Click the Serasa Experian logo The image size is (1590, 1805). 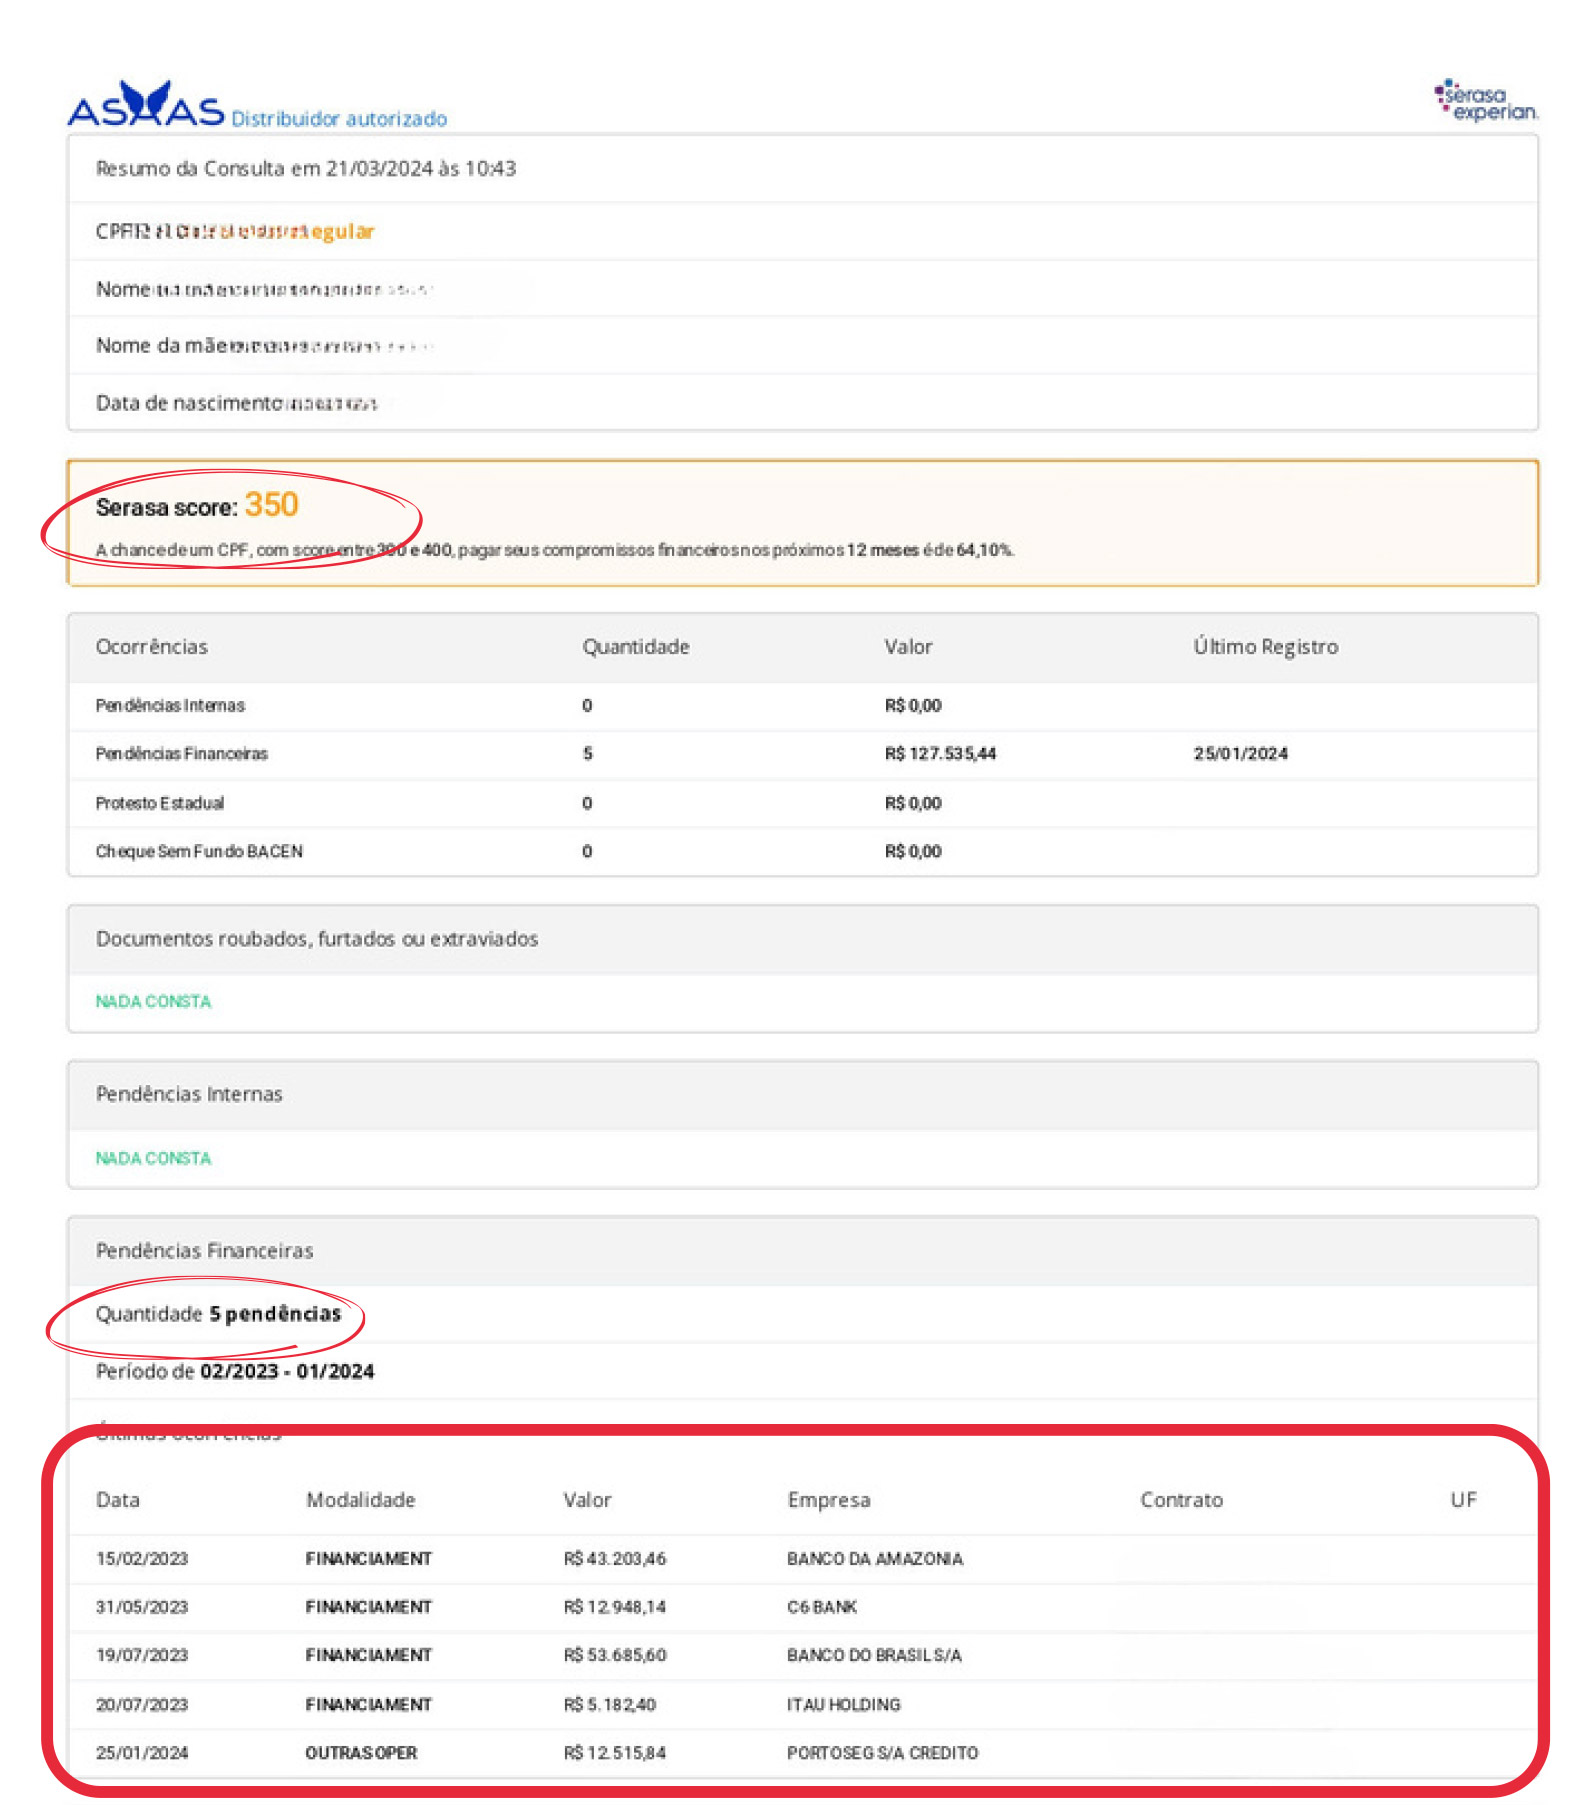(1486, 101)
